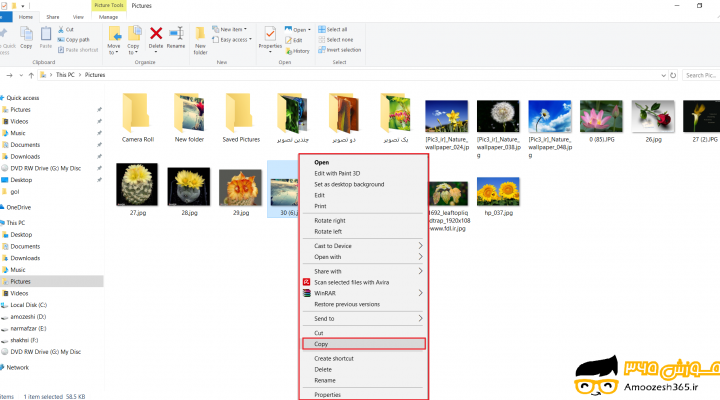720x400 pixels.
Task: Open file History from ribbon
Action: pos(298,51)
